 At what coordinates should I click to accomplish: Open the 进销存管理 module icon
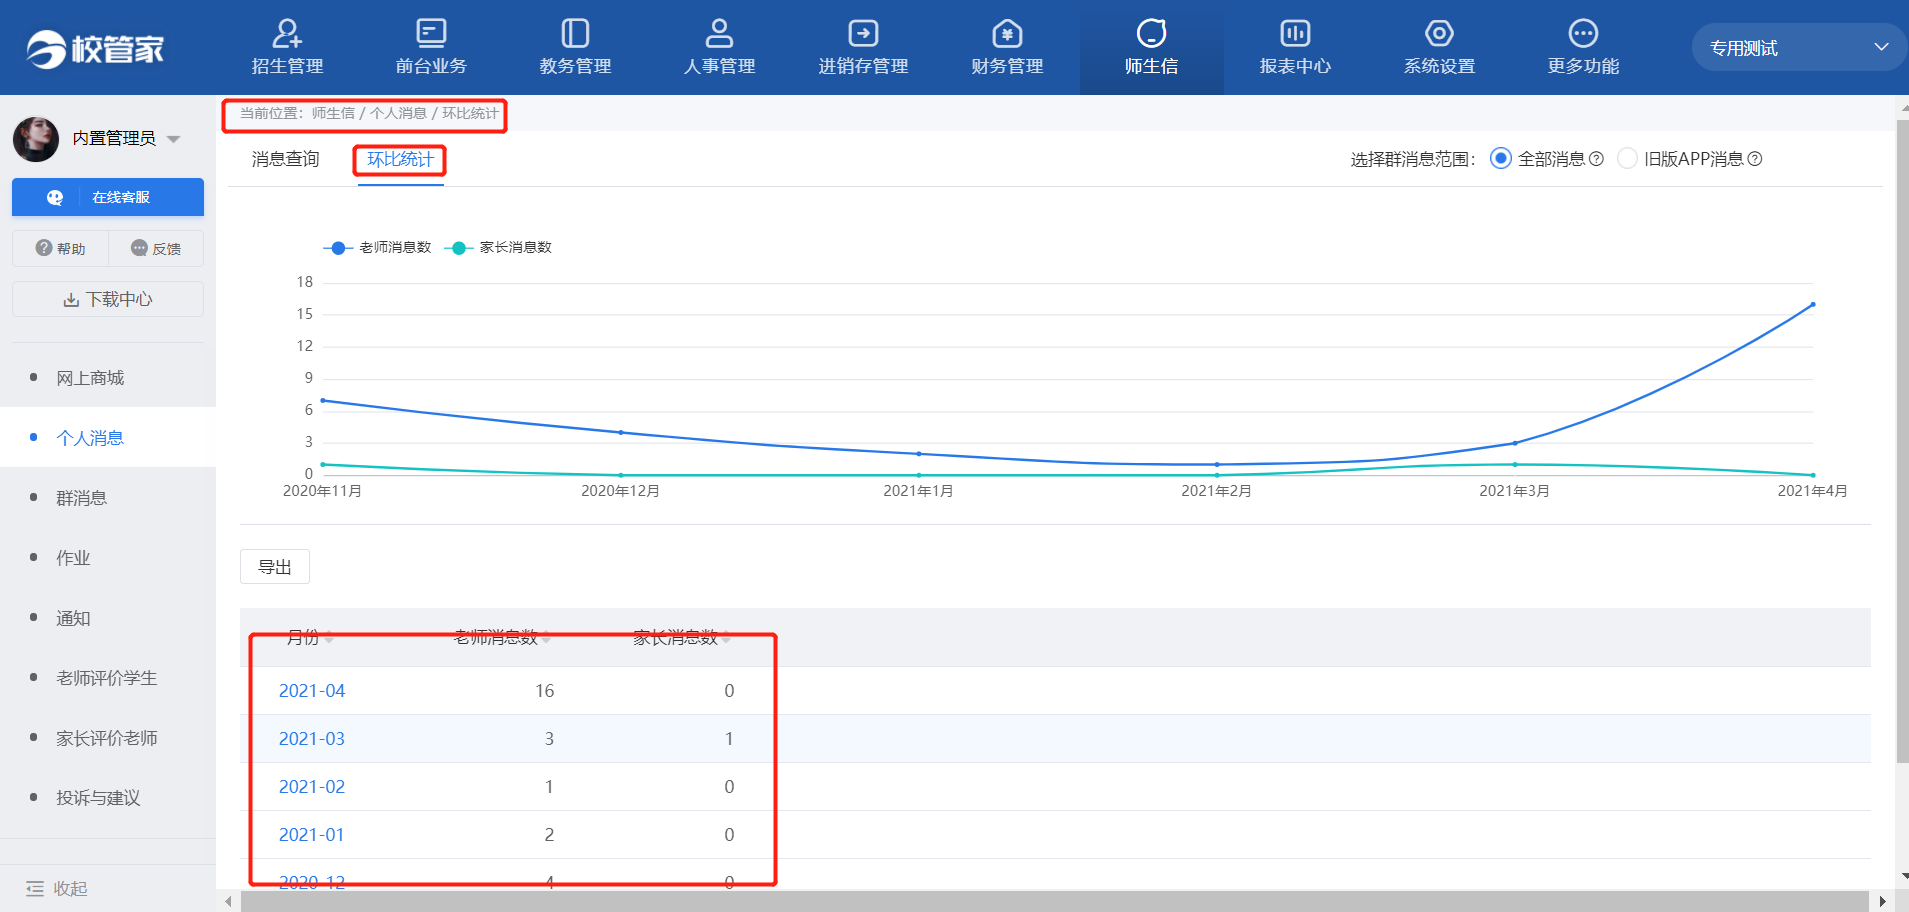pos(863,33)
